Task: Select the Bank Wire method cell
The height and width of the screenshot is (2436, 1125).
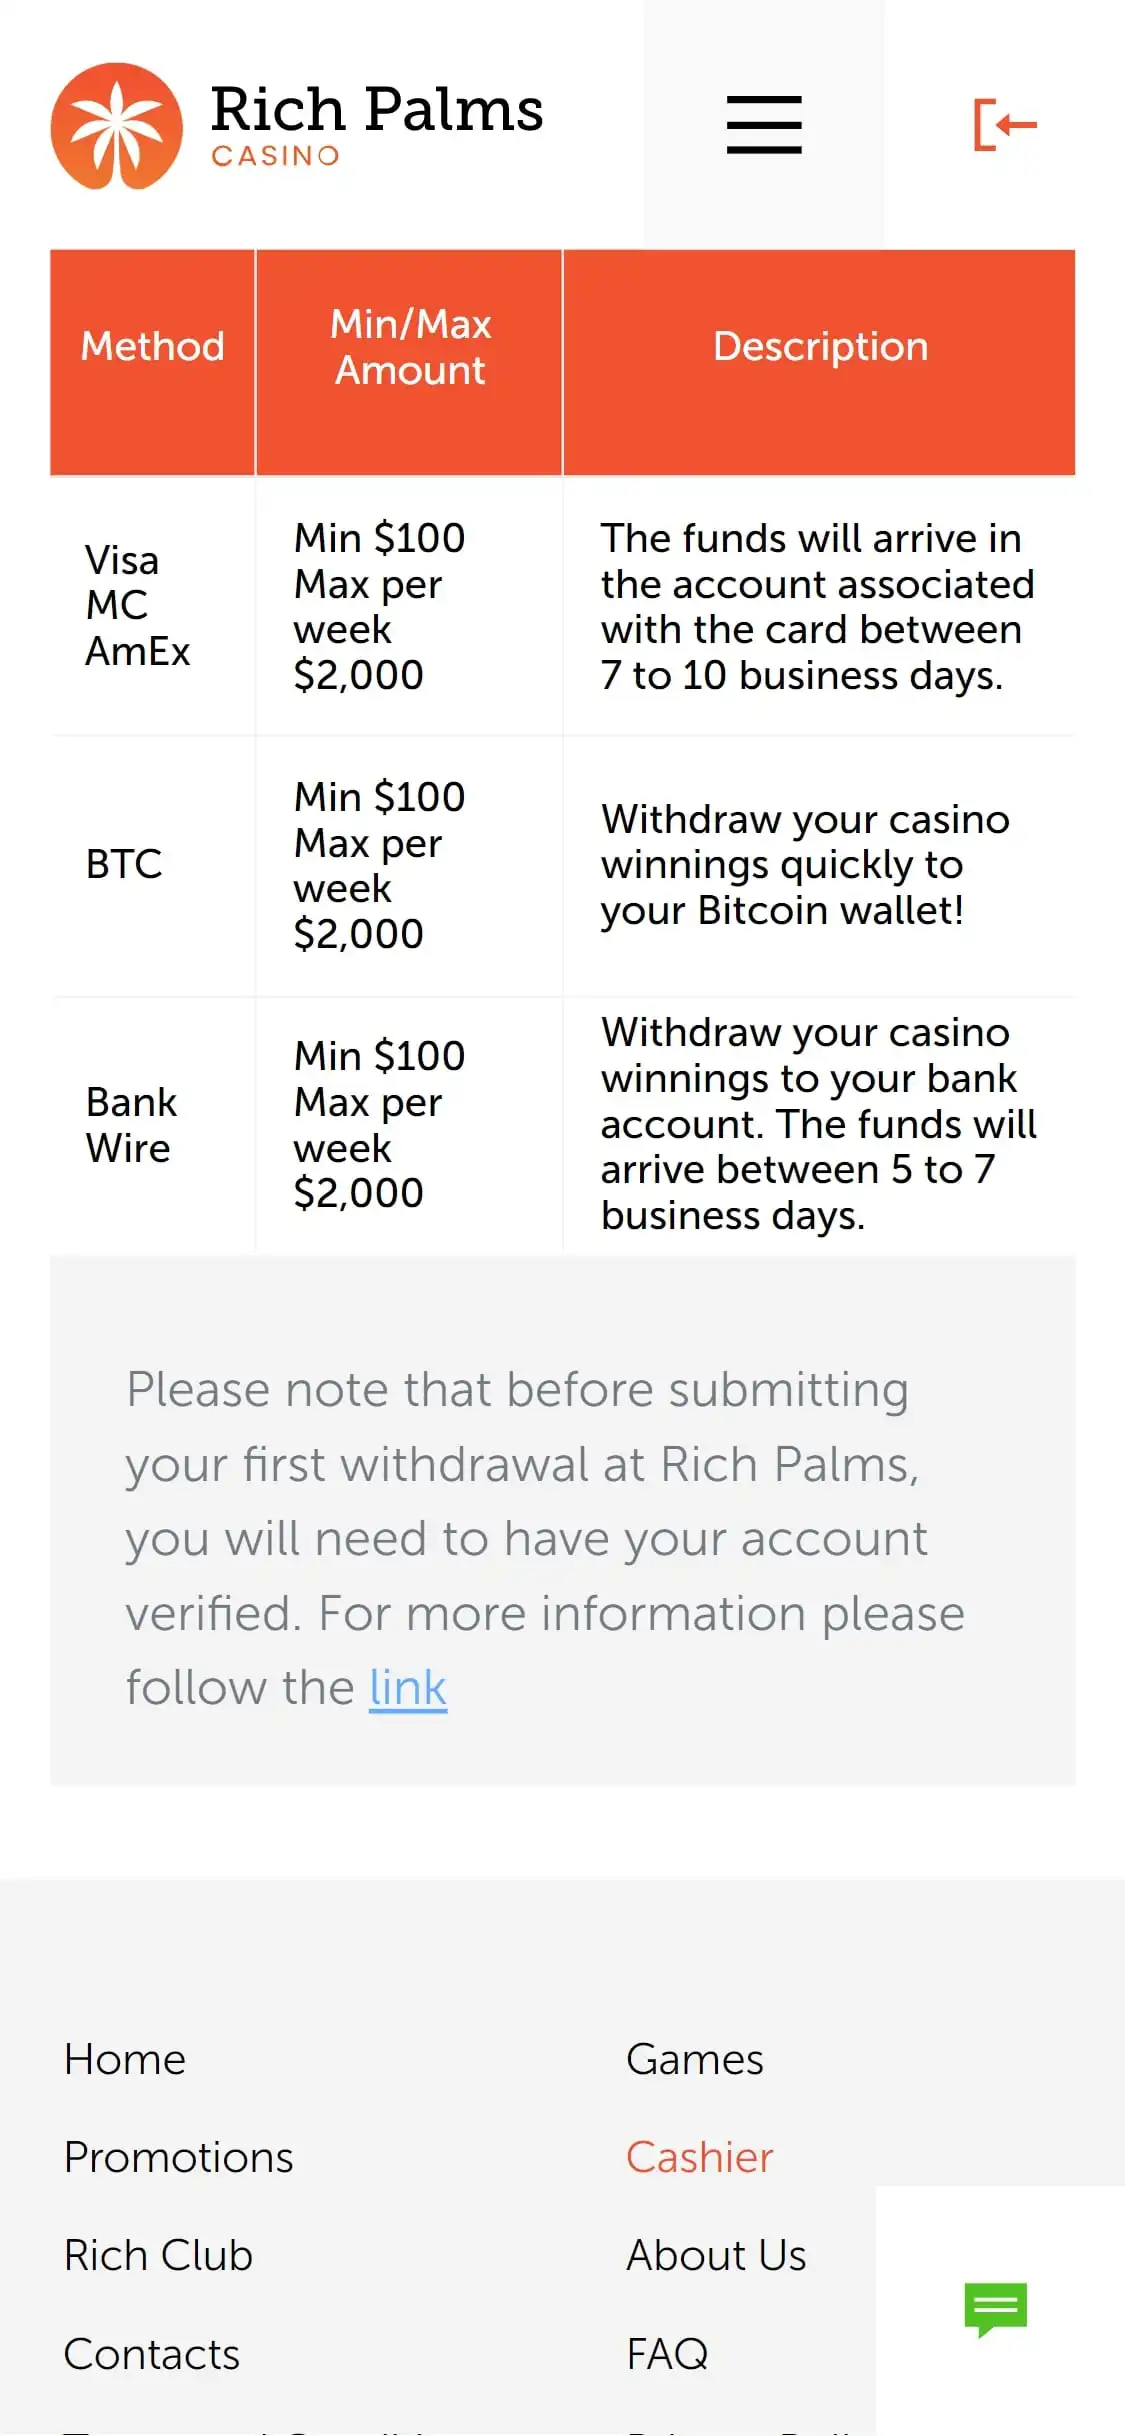Action: tap(131, 1125)
